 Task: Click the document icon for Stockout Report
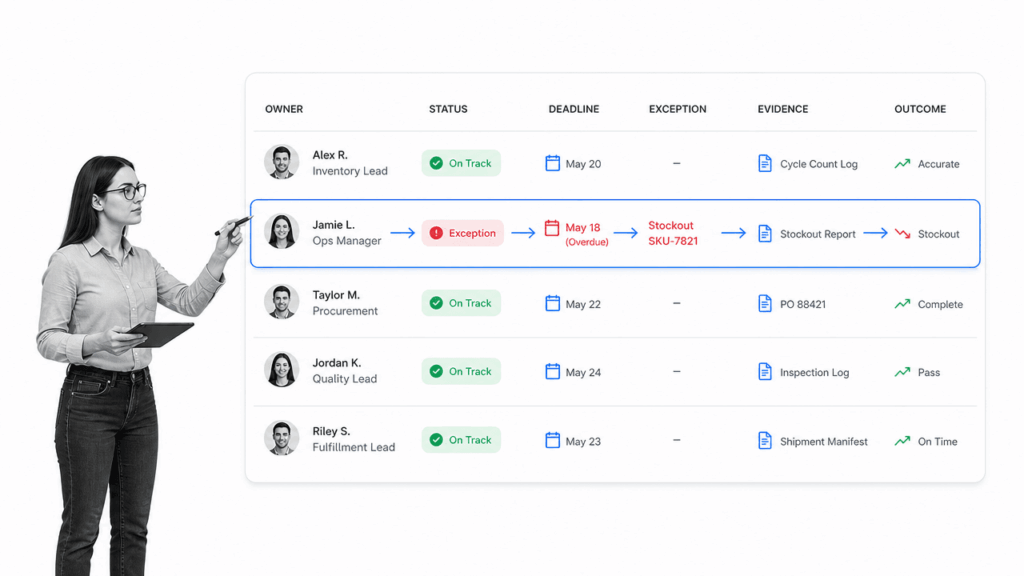(x=765, y=233)
